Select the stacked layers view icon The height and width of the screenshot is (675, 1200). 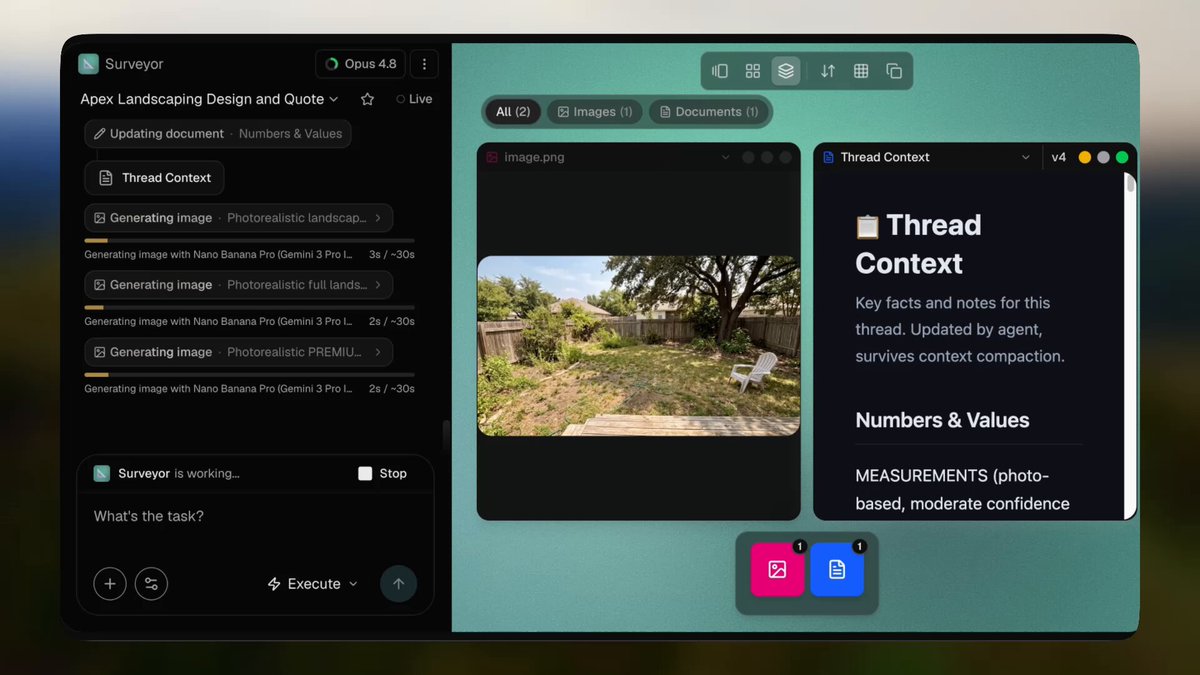(786, 71)
